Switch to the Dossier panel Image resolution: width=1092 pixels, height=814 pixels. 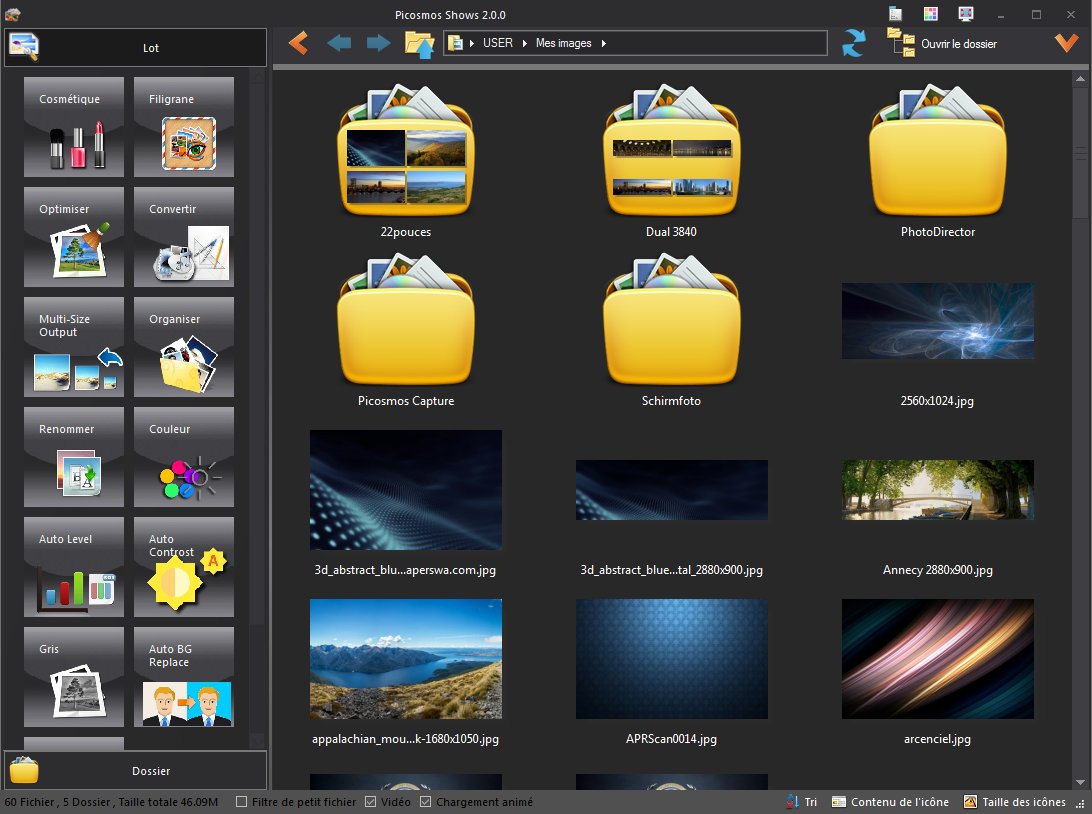136,770
